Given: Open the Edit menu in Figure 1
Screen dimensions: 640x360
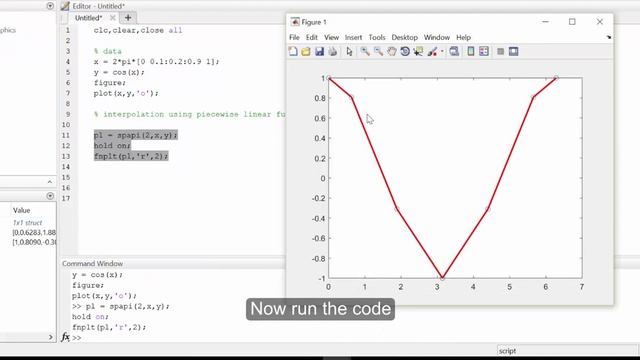Looking at the screenshot, I should click(x=312, y=38).
